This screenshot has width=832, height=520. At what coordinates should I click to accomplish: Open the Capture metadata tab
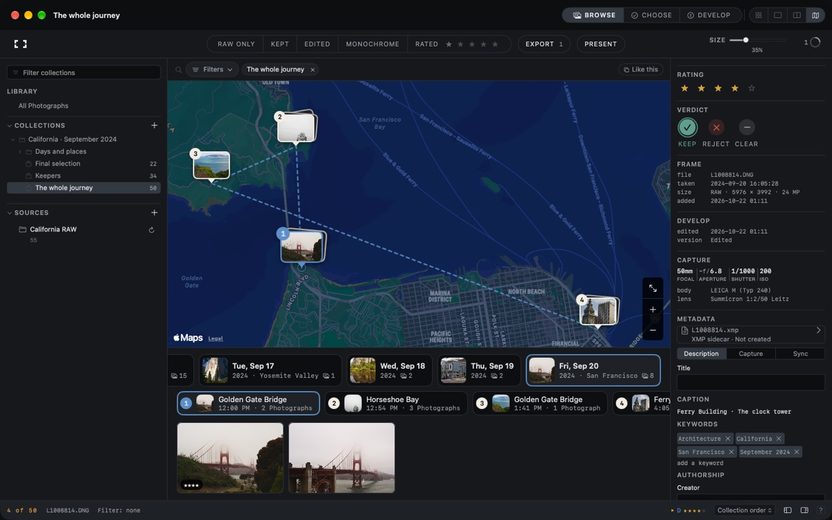pos(751,354)
